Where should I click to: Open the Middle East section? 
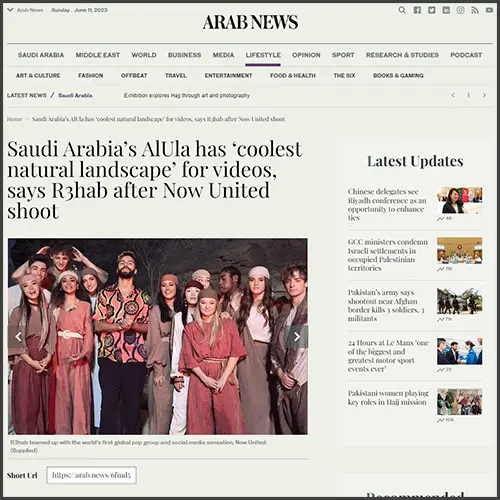[x=98, y=55]
